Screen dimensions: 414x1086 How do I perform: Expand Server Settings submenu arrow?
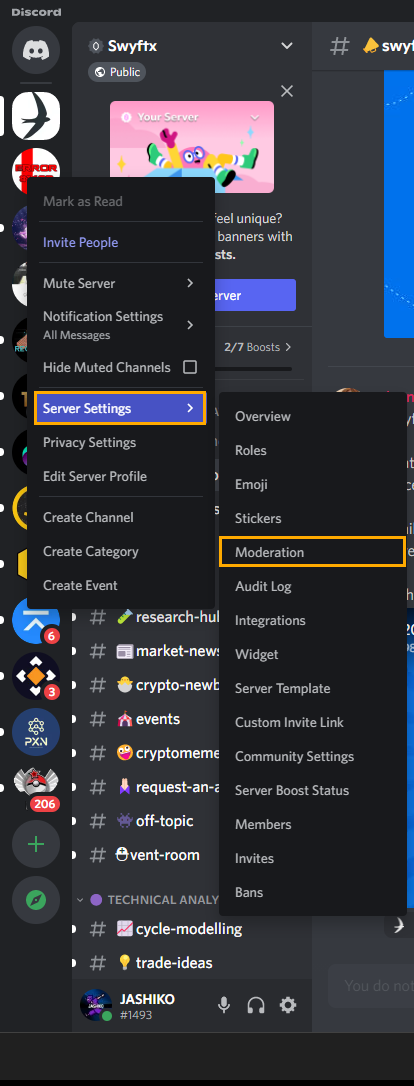[190, 409]
